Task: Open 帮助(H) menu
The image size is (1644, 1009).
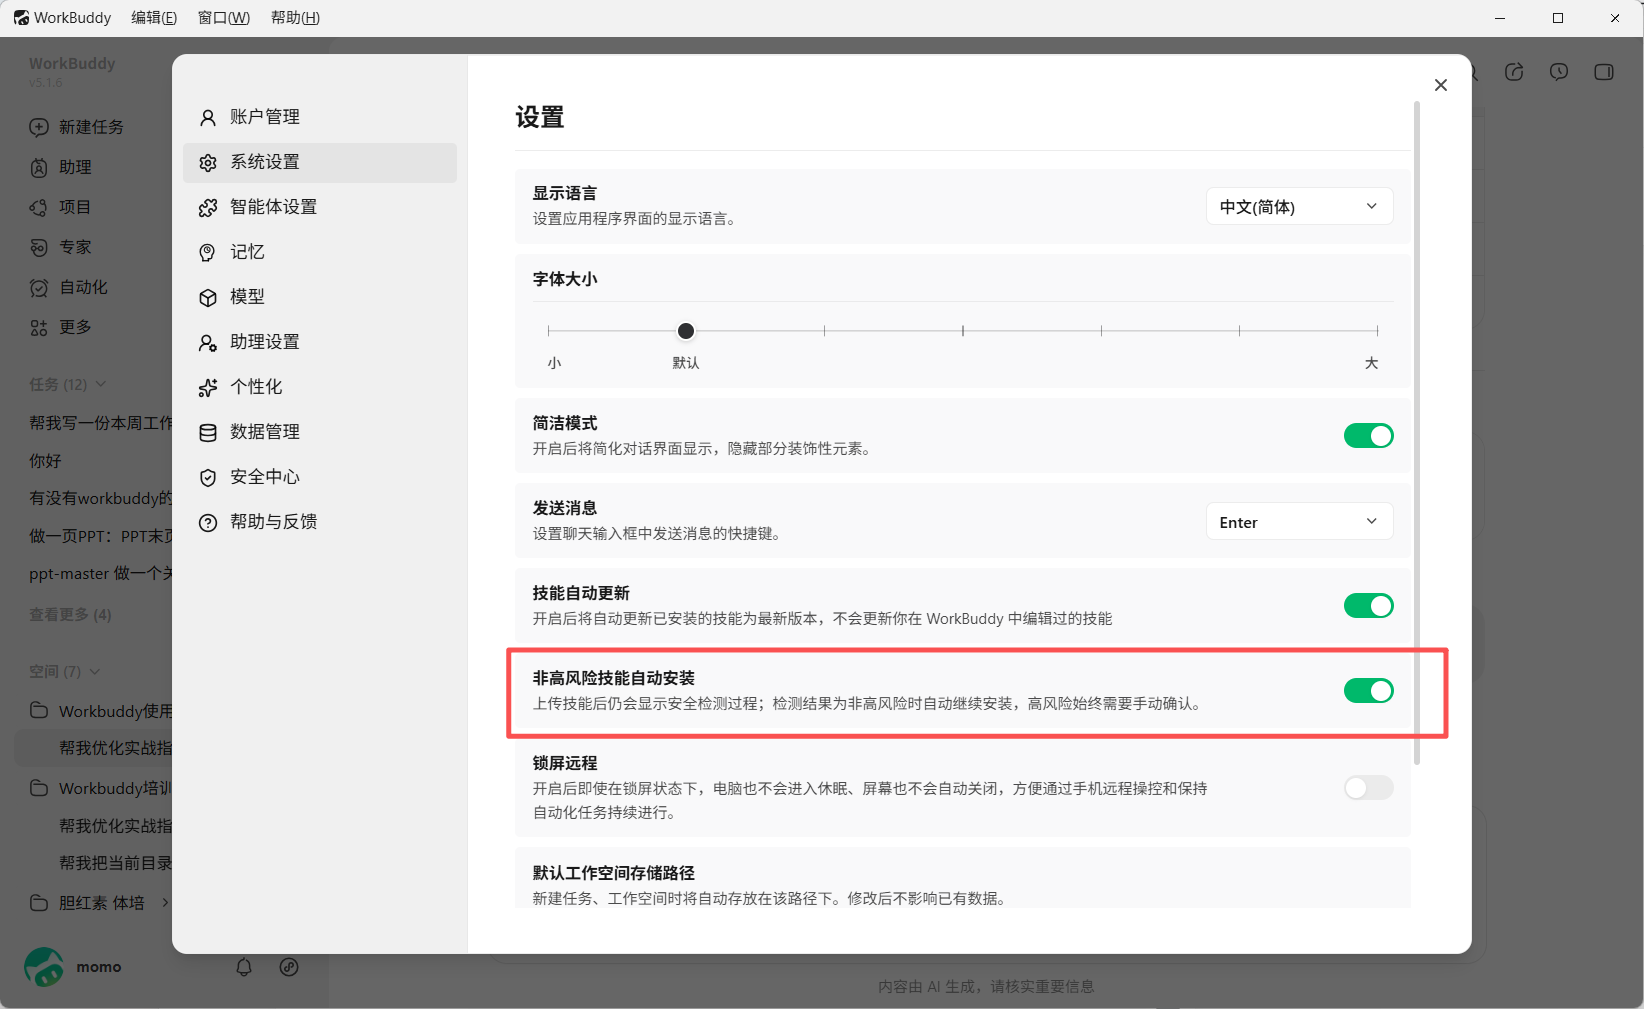Action: tap(296, 18)
